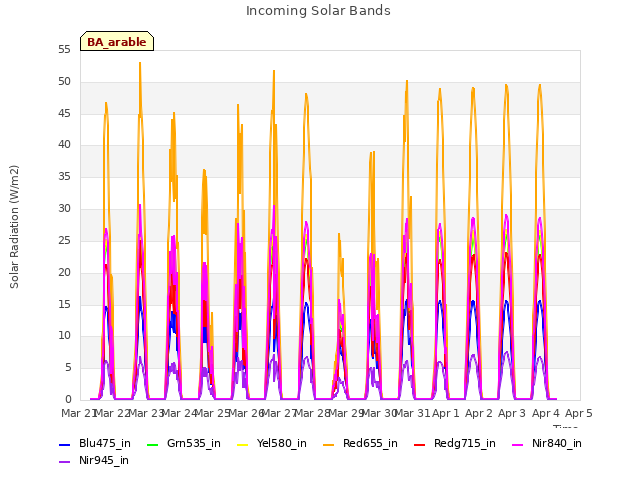
Task: Toggle the Red655_in legend entry
Action: (x=360, y=444)
